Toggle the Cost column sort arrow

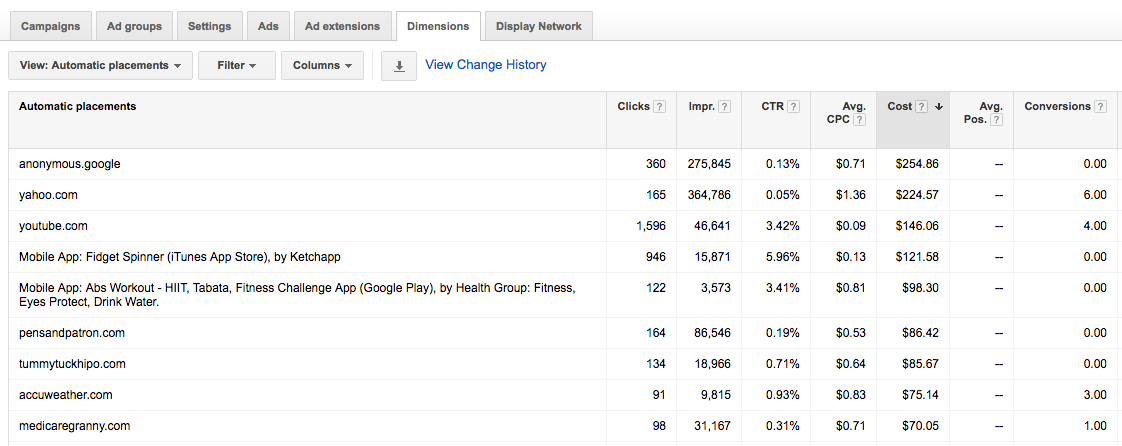pos(939,107)
